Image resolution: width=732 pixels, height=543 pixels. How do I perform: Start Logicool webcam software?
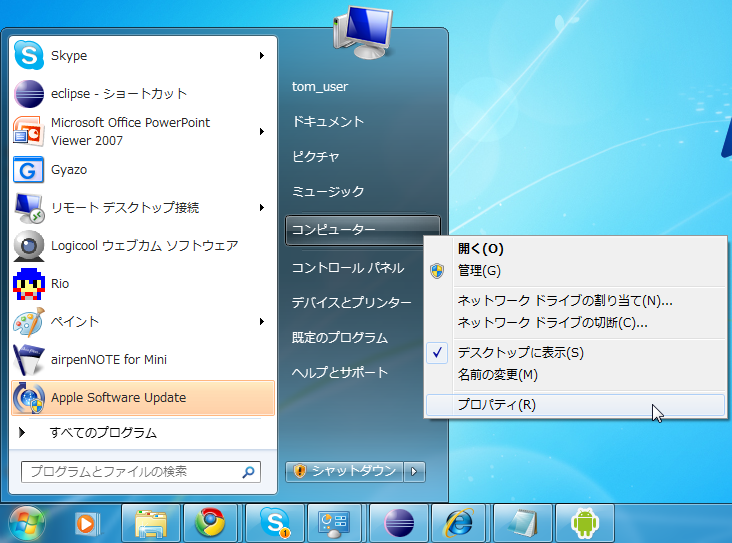[x=143, y=246]
